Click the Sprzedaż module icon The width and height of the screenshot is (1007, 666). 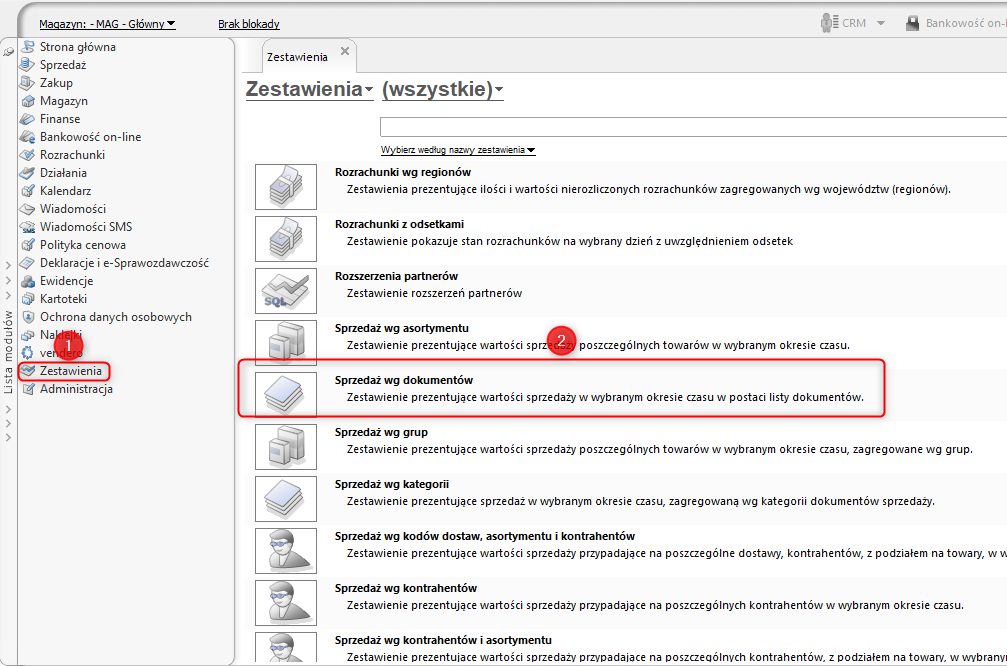click(x=27, y=65)
